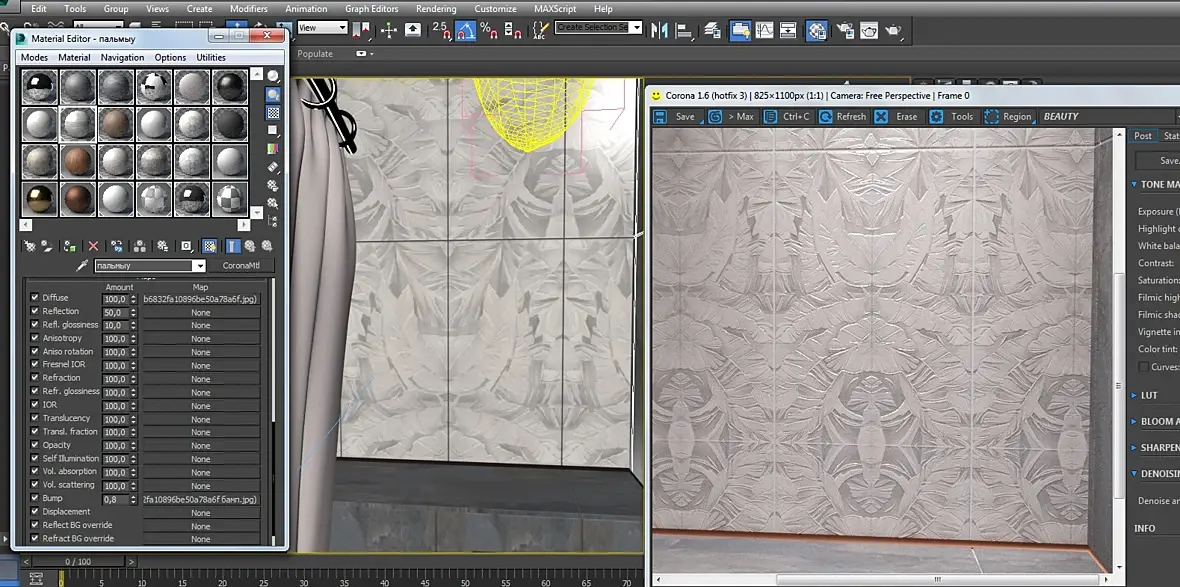Pick material from object with eyedropper

[83, 266]
